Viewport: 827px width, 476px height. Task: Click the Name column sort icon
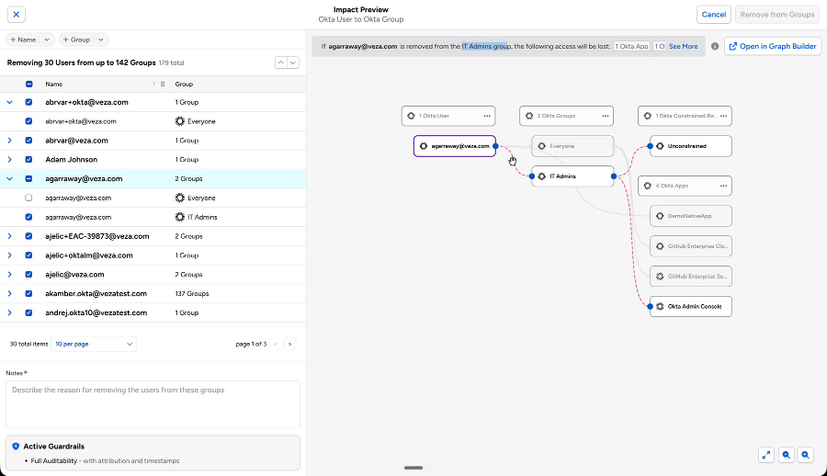(154, 84)
